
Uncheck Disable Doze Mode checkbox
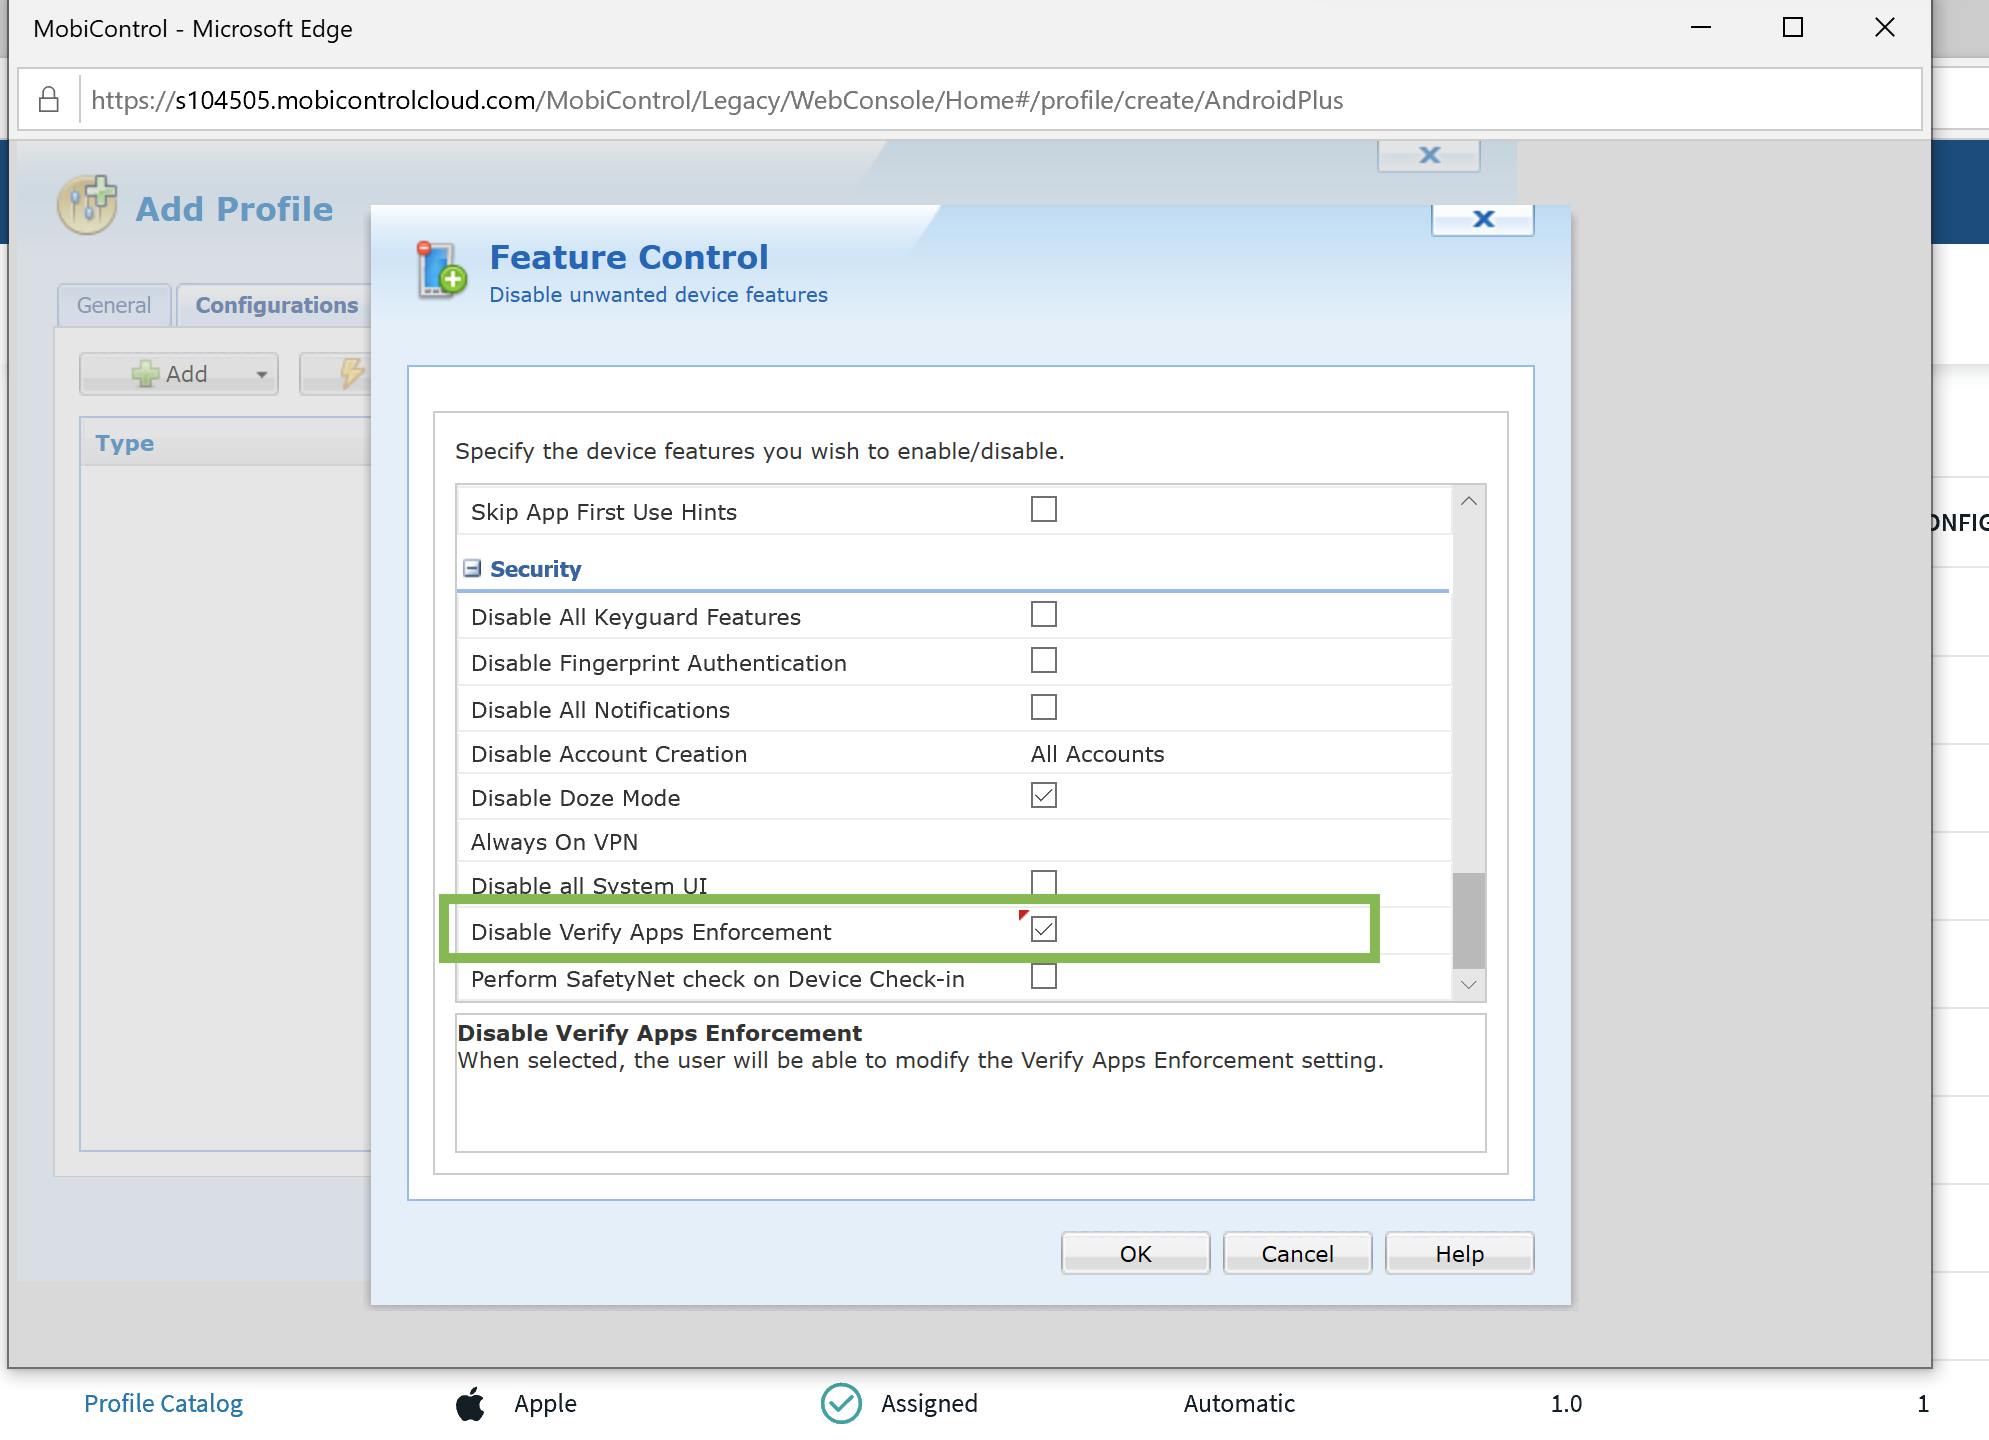[1044, 795]
